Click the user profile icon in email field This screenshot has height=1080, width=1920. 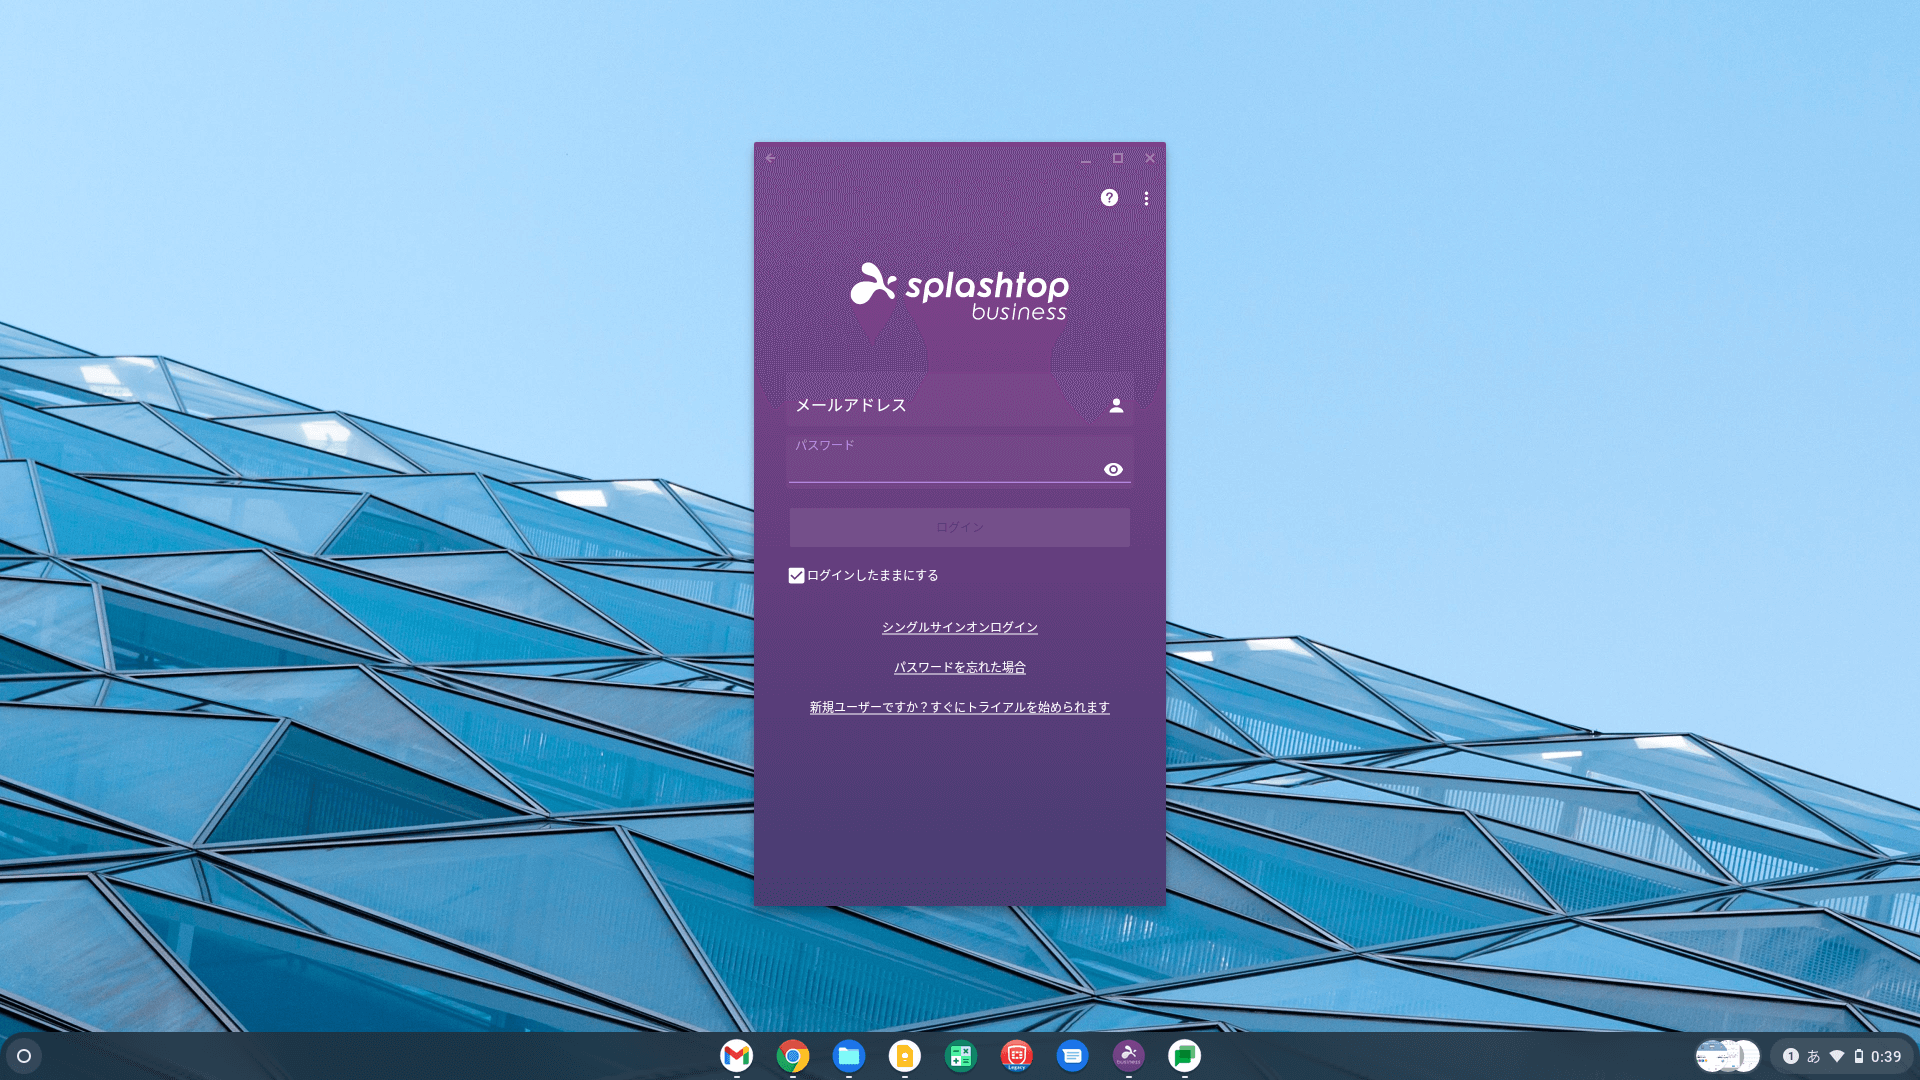[x=1116, y=405]
